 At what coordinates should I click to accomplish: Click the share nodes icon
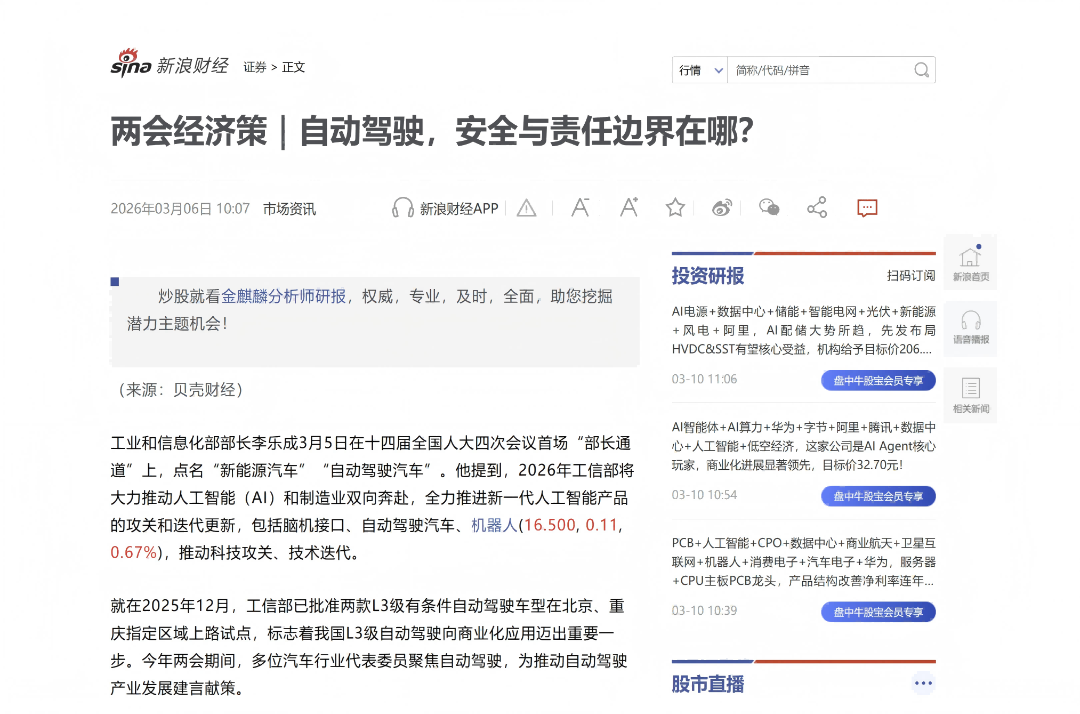817,207
